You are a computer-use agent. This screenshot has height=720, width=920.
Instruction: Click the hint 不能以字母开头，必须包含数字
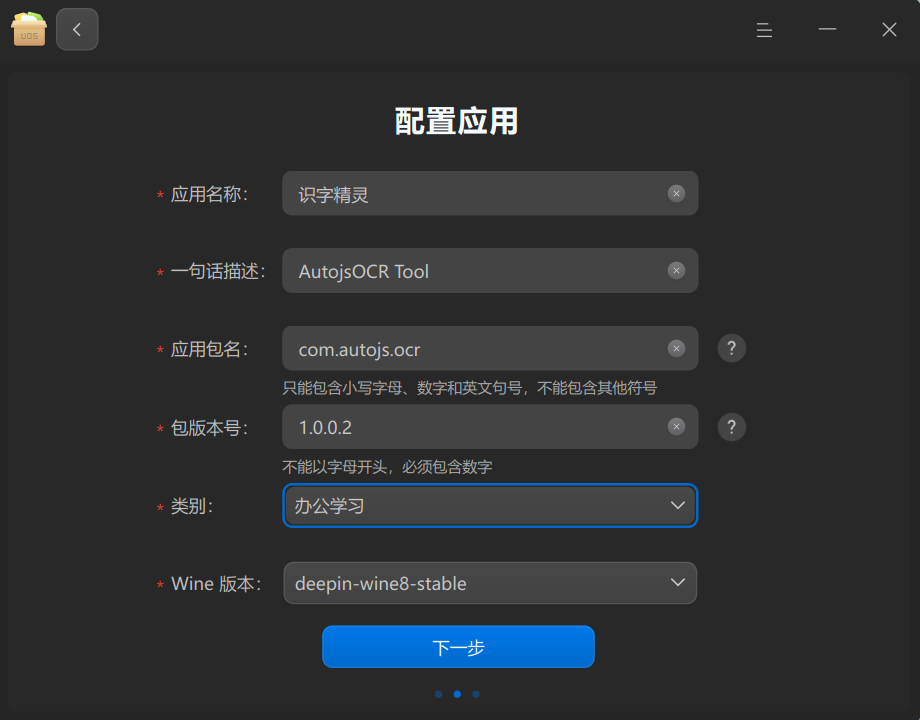click(387, 467)
